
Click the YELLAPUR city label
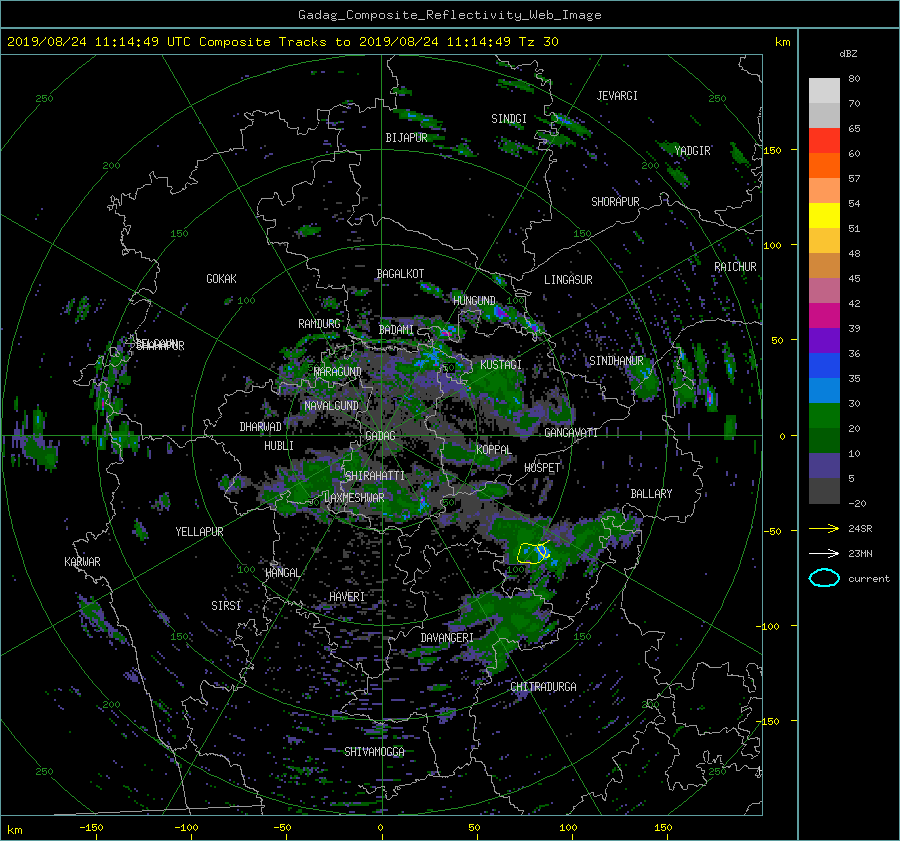pos(199,532)
